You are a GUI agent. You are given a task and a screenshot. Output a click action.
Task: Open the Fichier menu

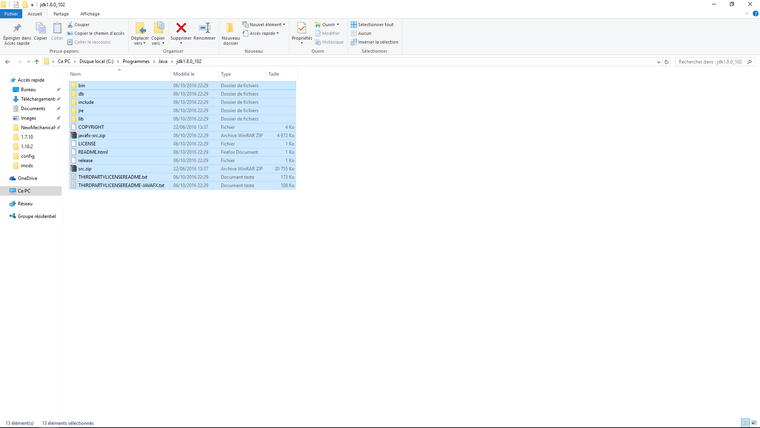click(x=11, y=14)
